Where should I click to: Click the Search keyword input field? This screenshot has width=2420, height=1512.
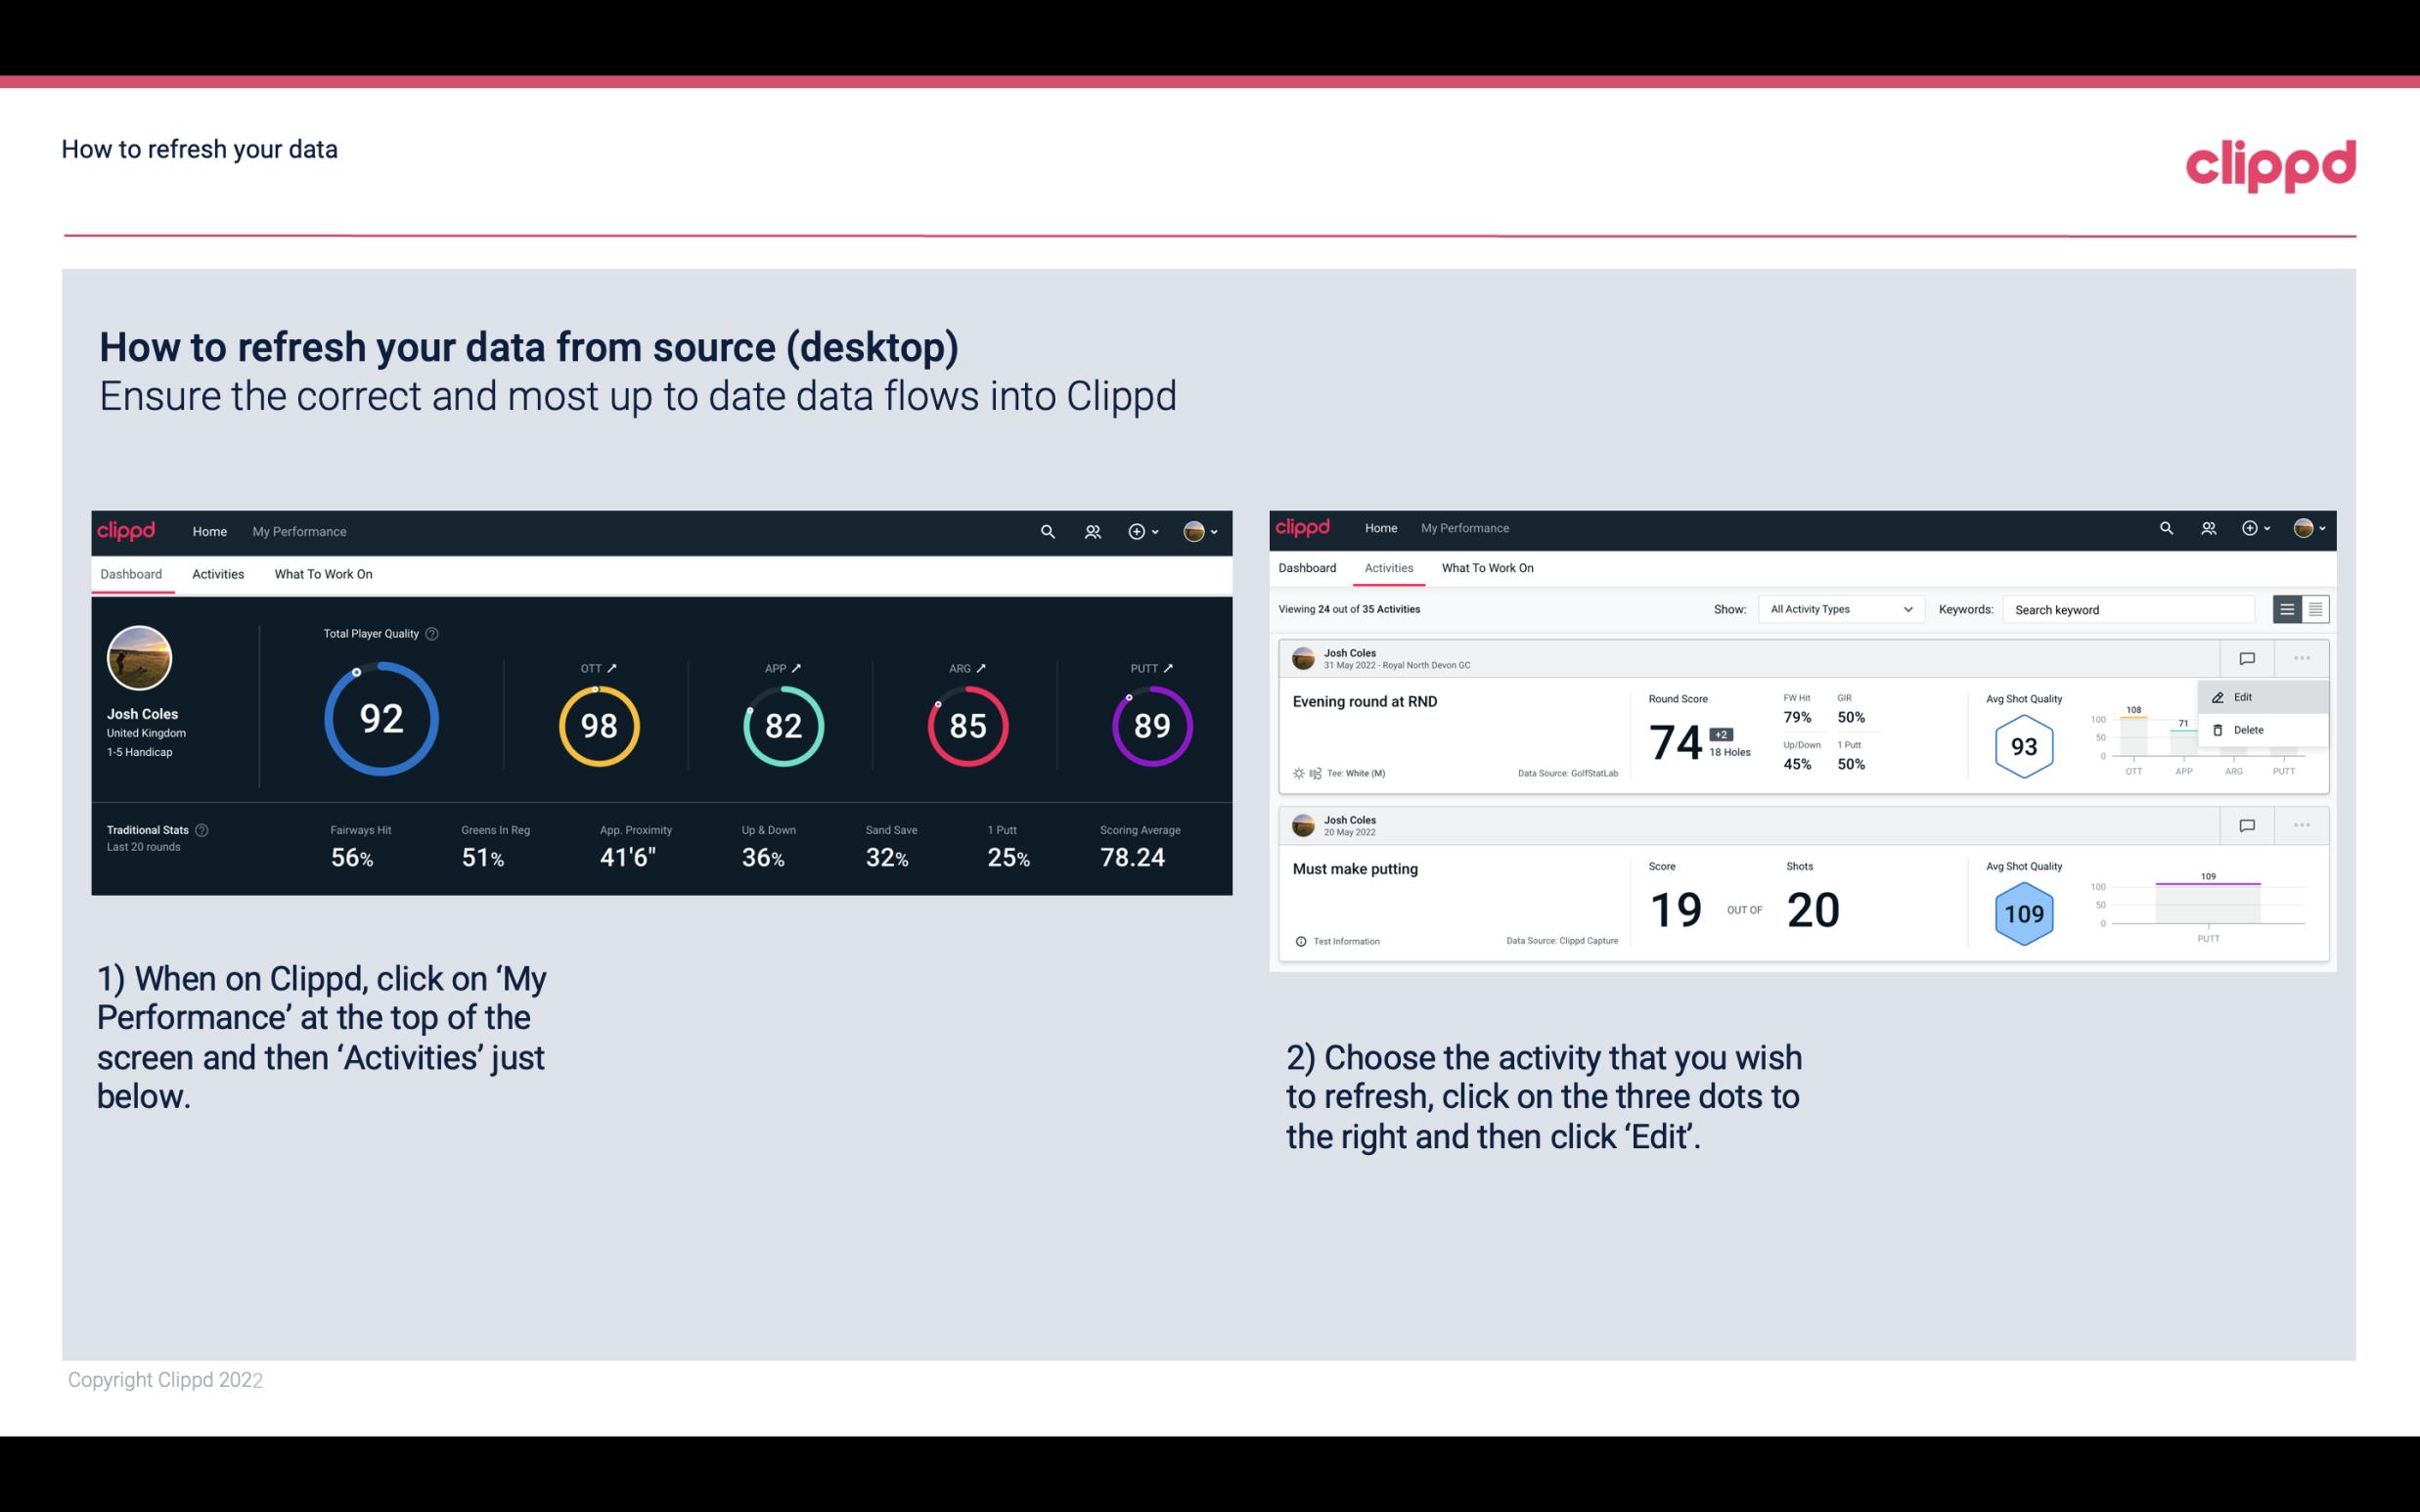coord(2128,608)
